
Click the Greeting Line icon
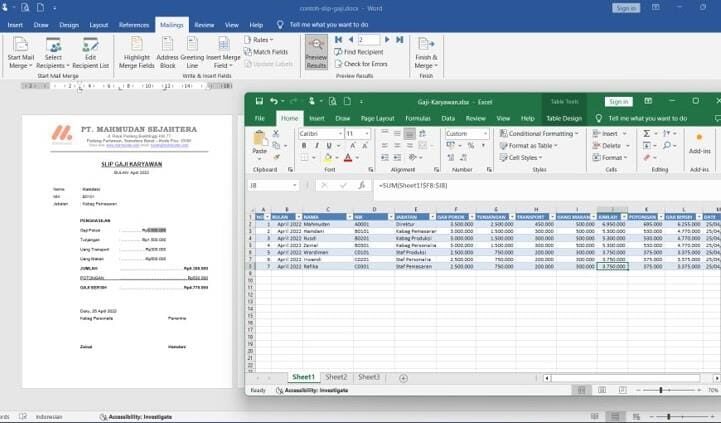point(191,50)
